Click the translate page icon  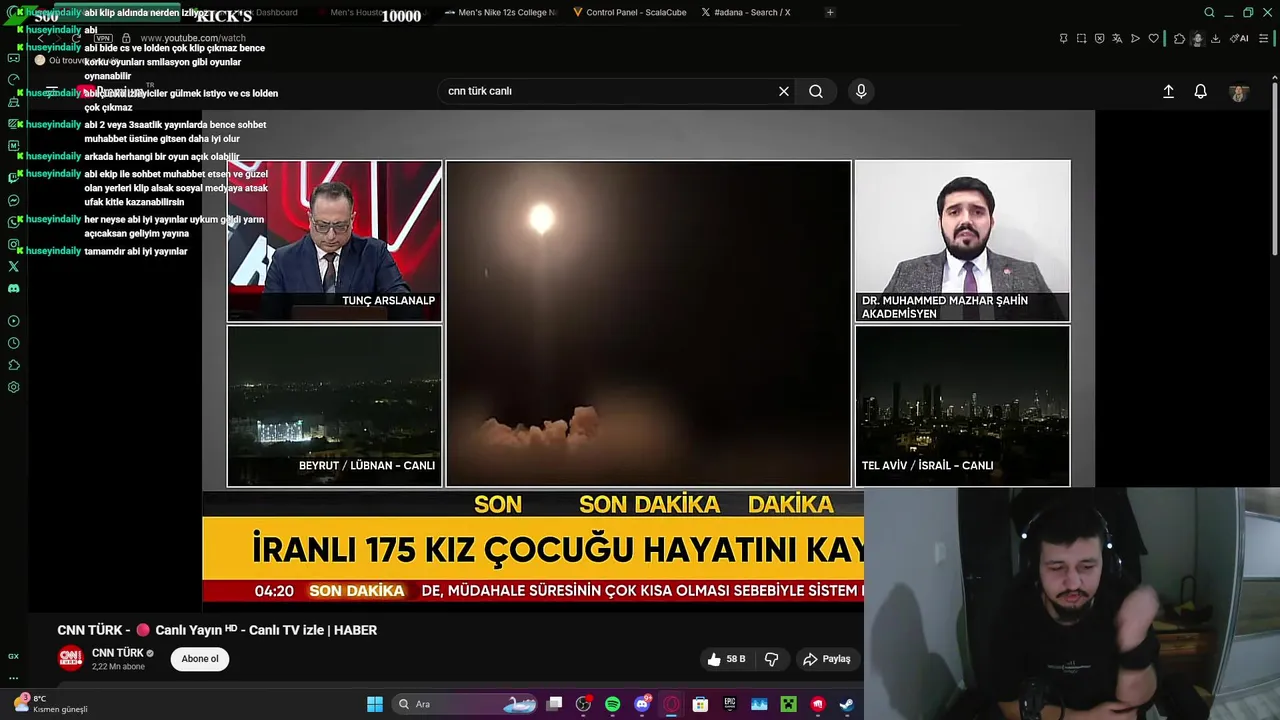(1117, 38)
